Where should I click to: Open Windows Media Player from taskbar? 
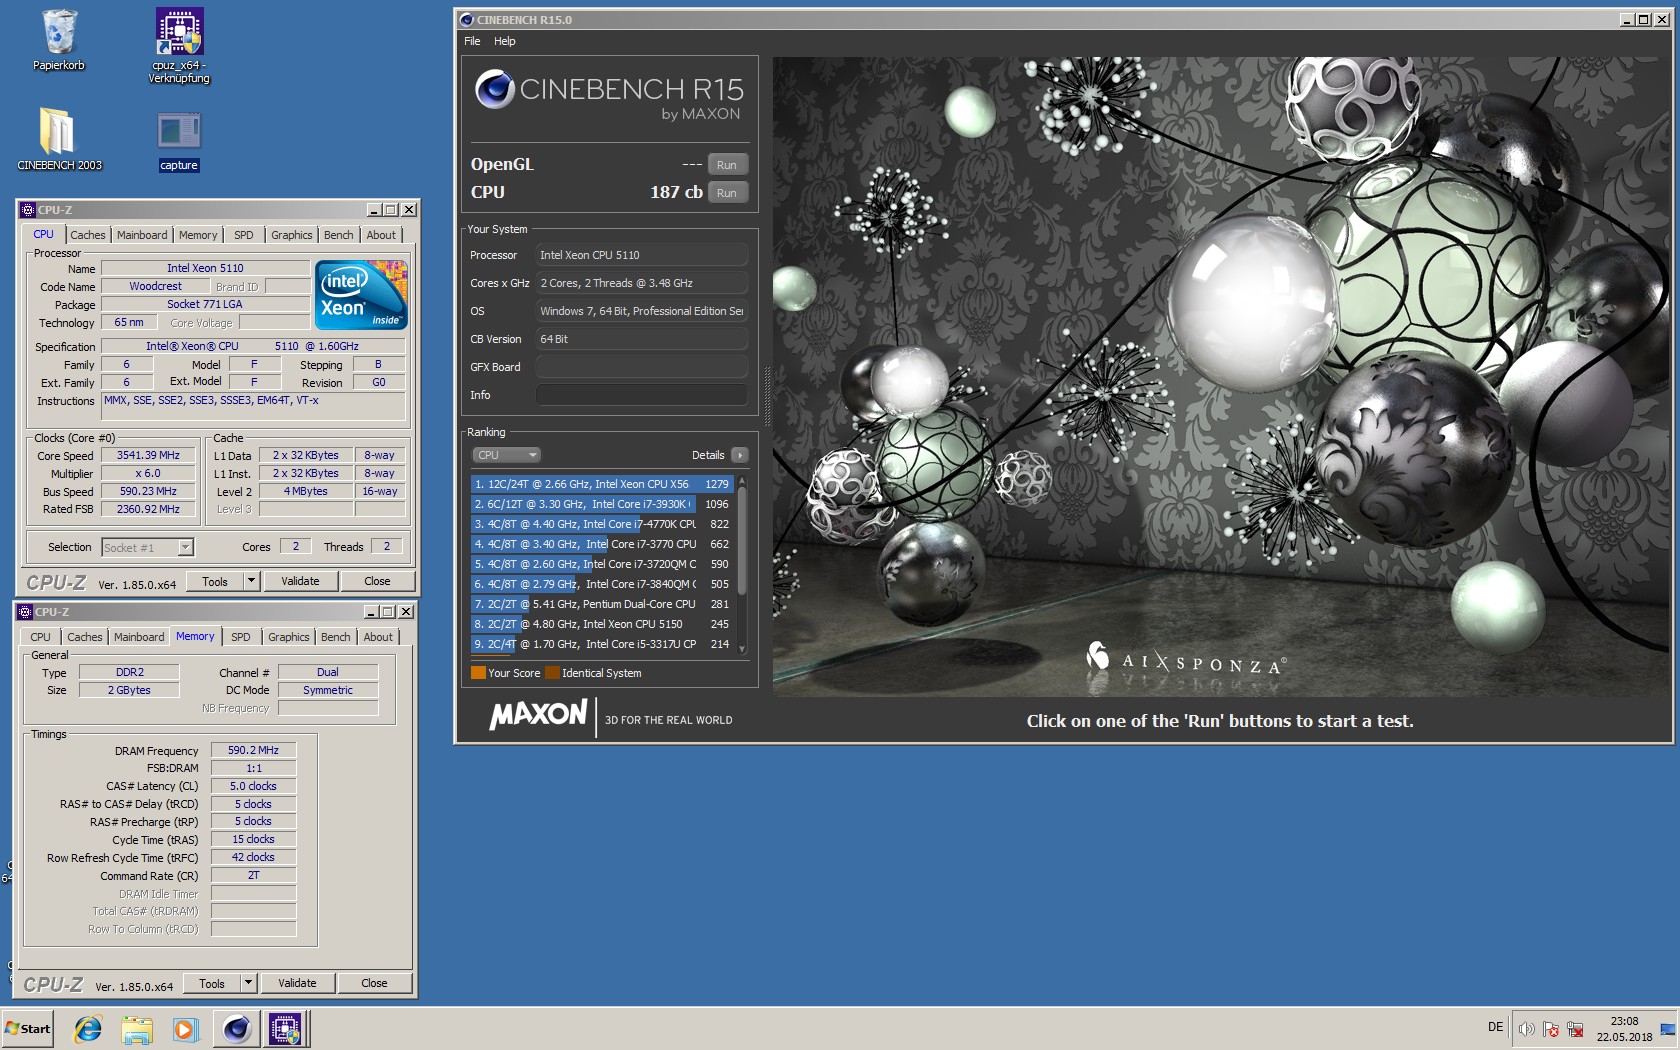[x=185, y=1029]
